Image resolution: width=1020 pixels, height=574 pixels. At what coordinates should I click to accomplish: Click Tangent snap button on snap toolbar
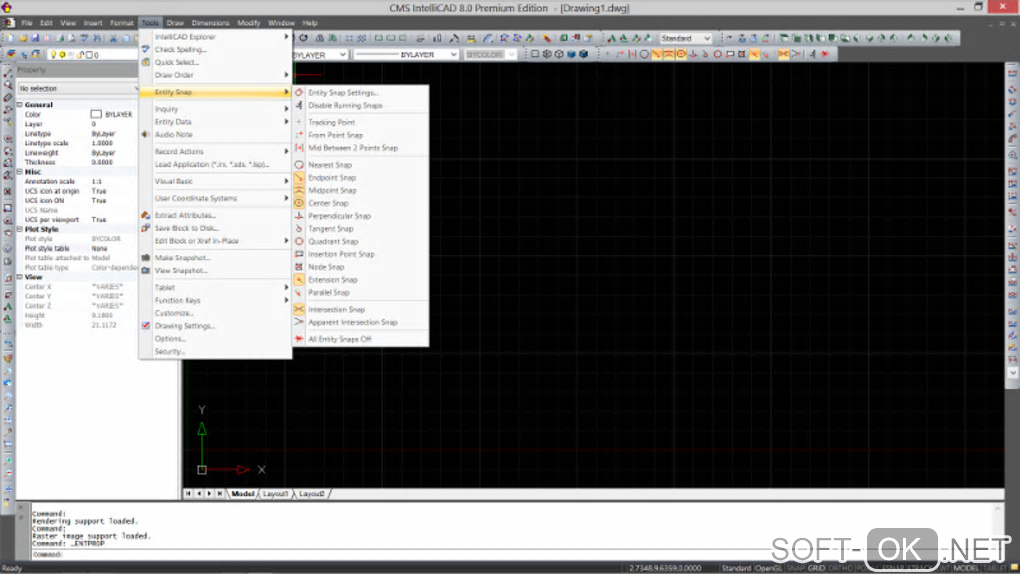[x=705, y=55]
